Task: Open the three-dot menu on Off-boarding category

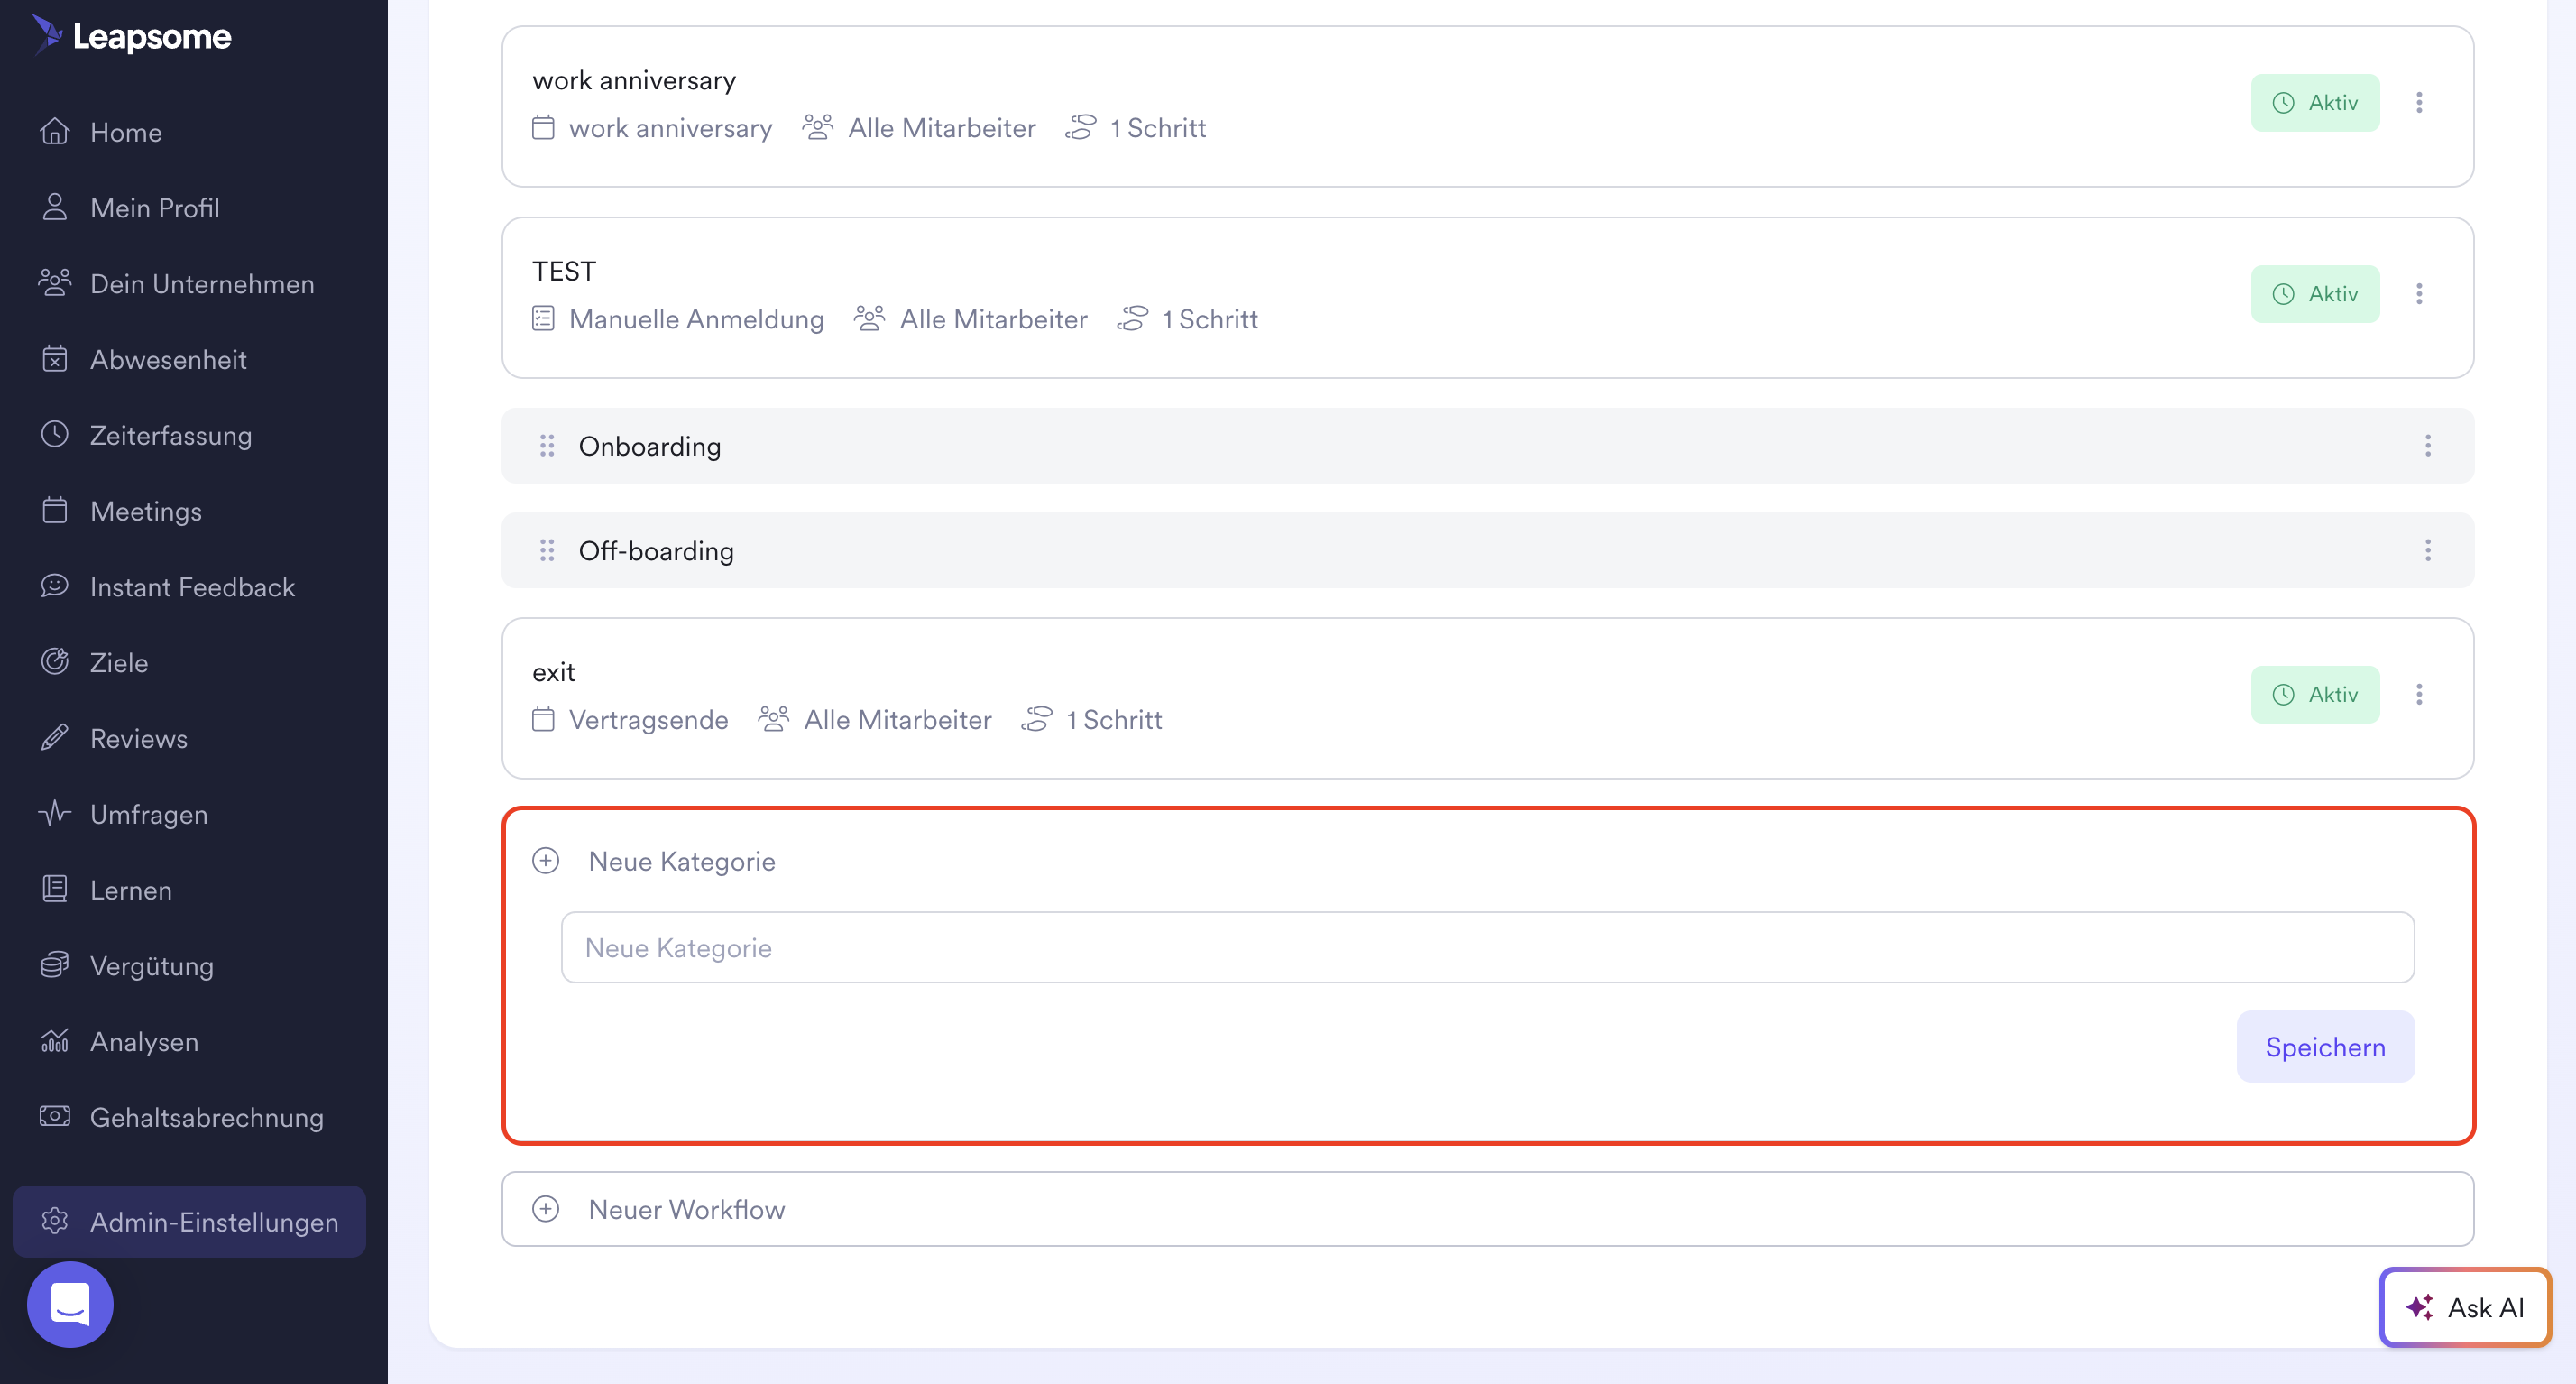Action: coord(2428,550)
